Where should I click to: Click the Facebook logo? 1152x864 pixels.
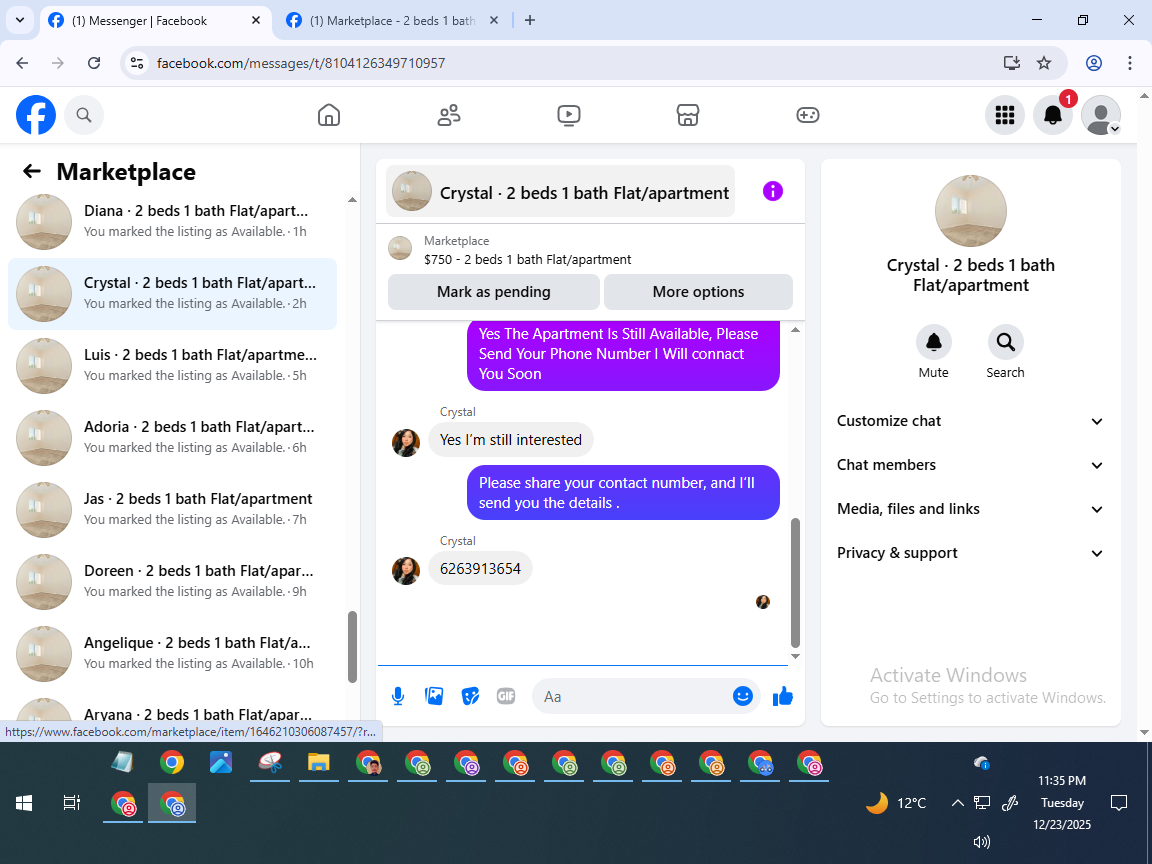pyautogui.click(x=36, y=115)
